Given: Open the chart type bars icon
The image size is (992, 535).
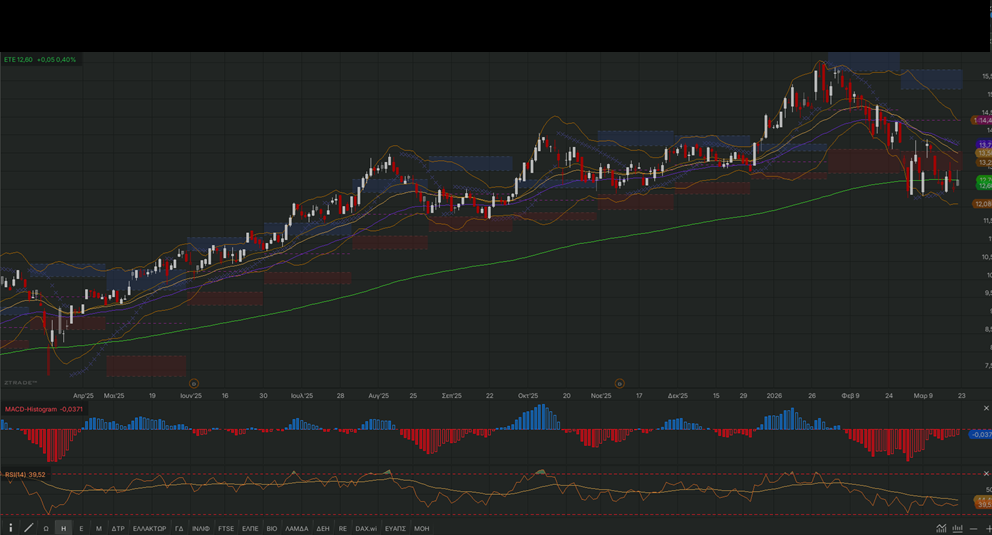Looking at the screenshot, I should point(958,528).
